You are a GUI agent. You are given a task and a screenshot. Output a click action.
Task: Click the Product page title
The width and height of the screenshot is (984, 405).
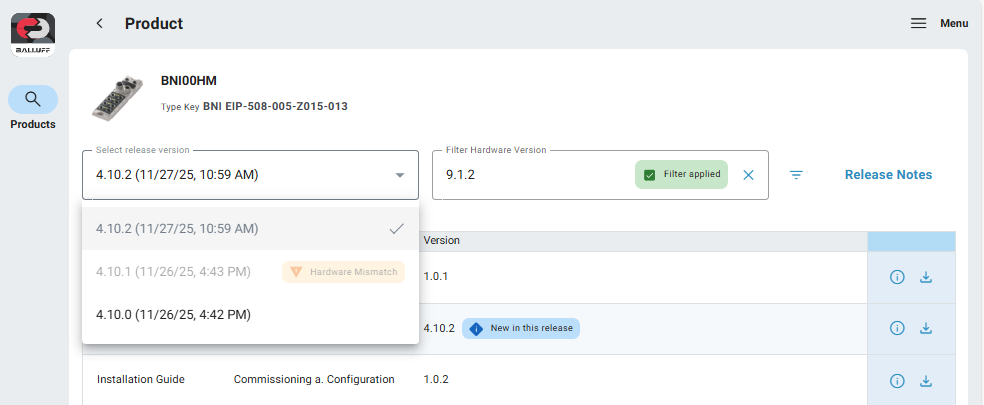(x=154, y=24)
